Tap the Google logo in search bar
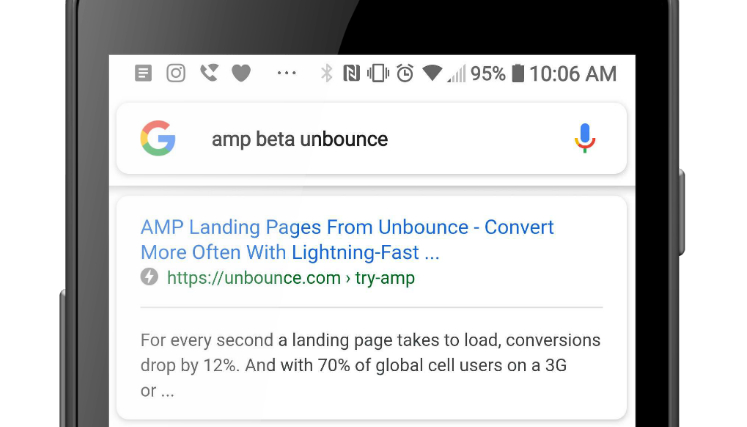Image resolution: width=747 pixels, height=427 pixels. (x=158, y=138)
